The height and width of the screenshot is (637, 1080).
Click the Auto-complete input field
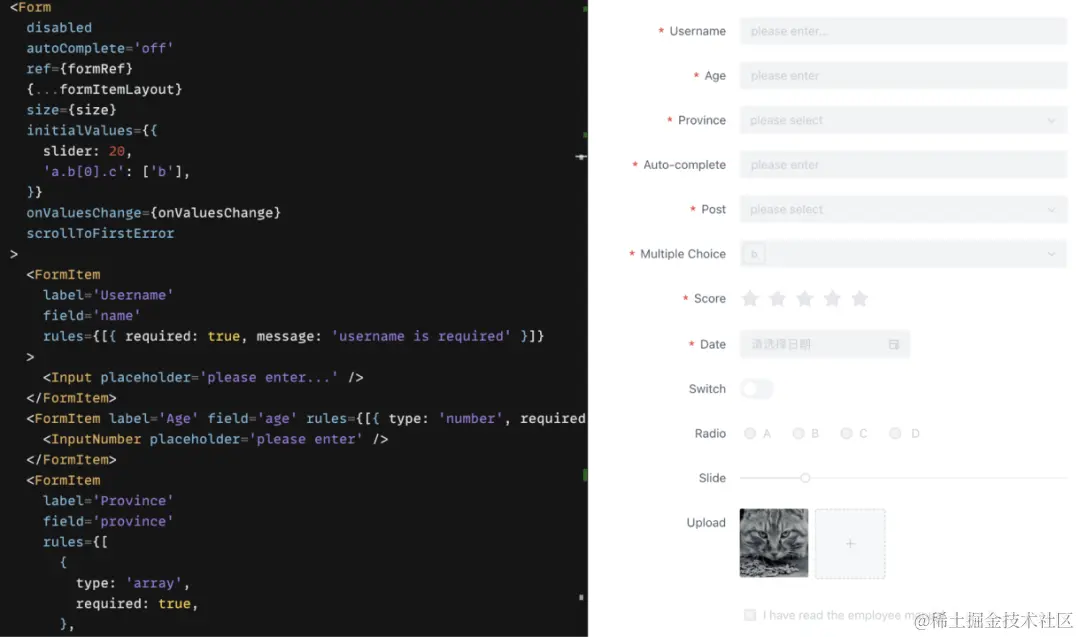pos(903,165)
